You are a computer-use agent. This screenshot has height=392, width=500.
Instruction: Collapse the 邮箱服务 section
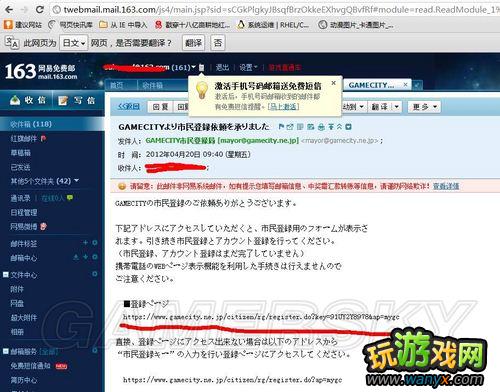[5, 351]
